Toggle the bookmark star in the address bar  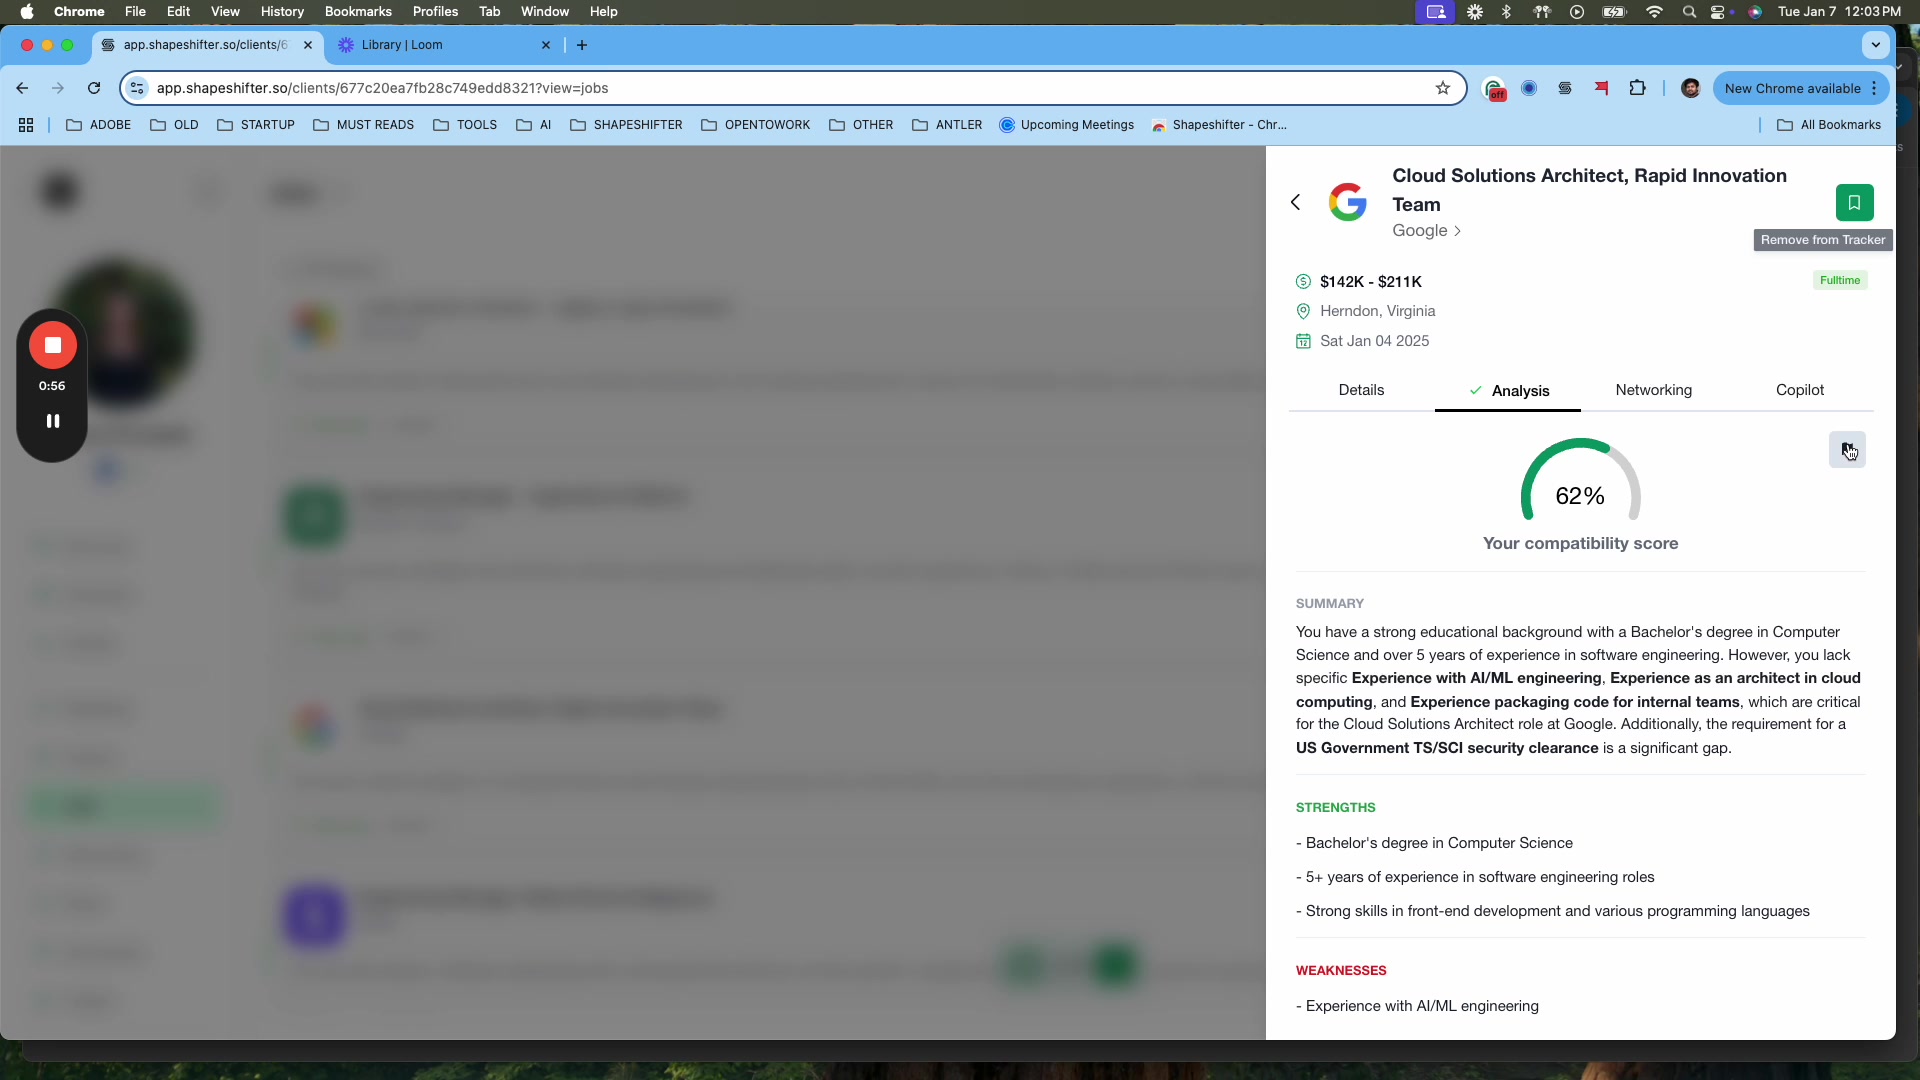click(1443, 88)
